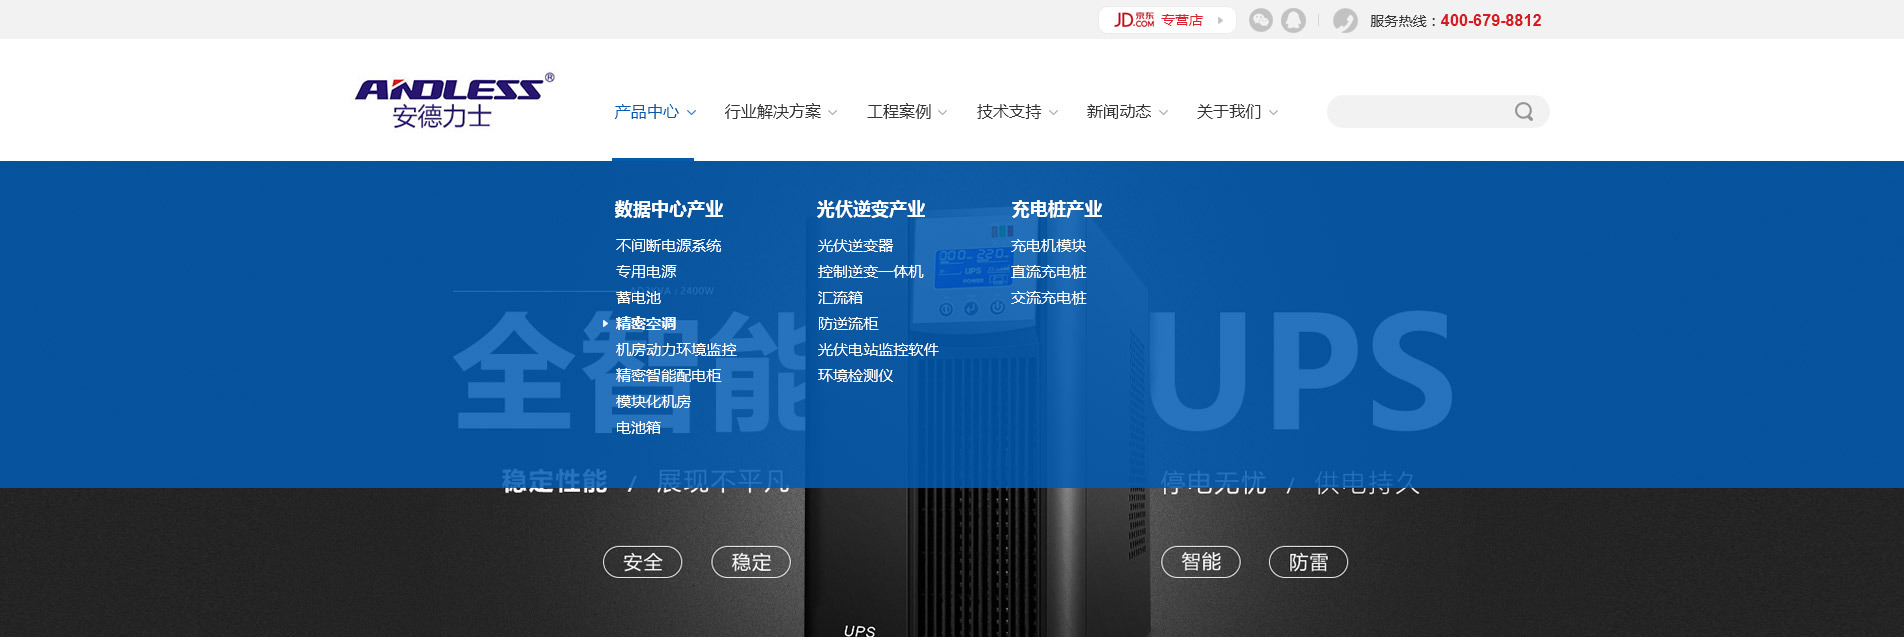Viewport: 1904px width, 637px height.
Task: Click the 安全 feature badge
Action: coord(643,562)
